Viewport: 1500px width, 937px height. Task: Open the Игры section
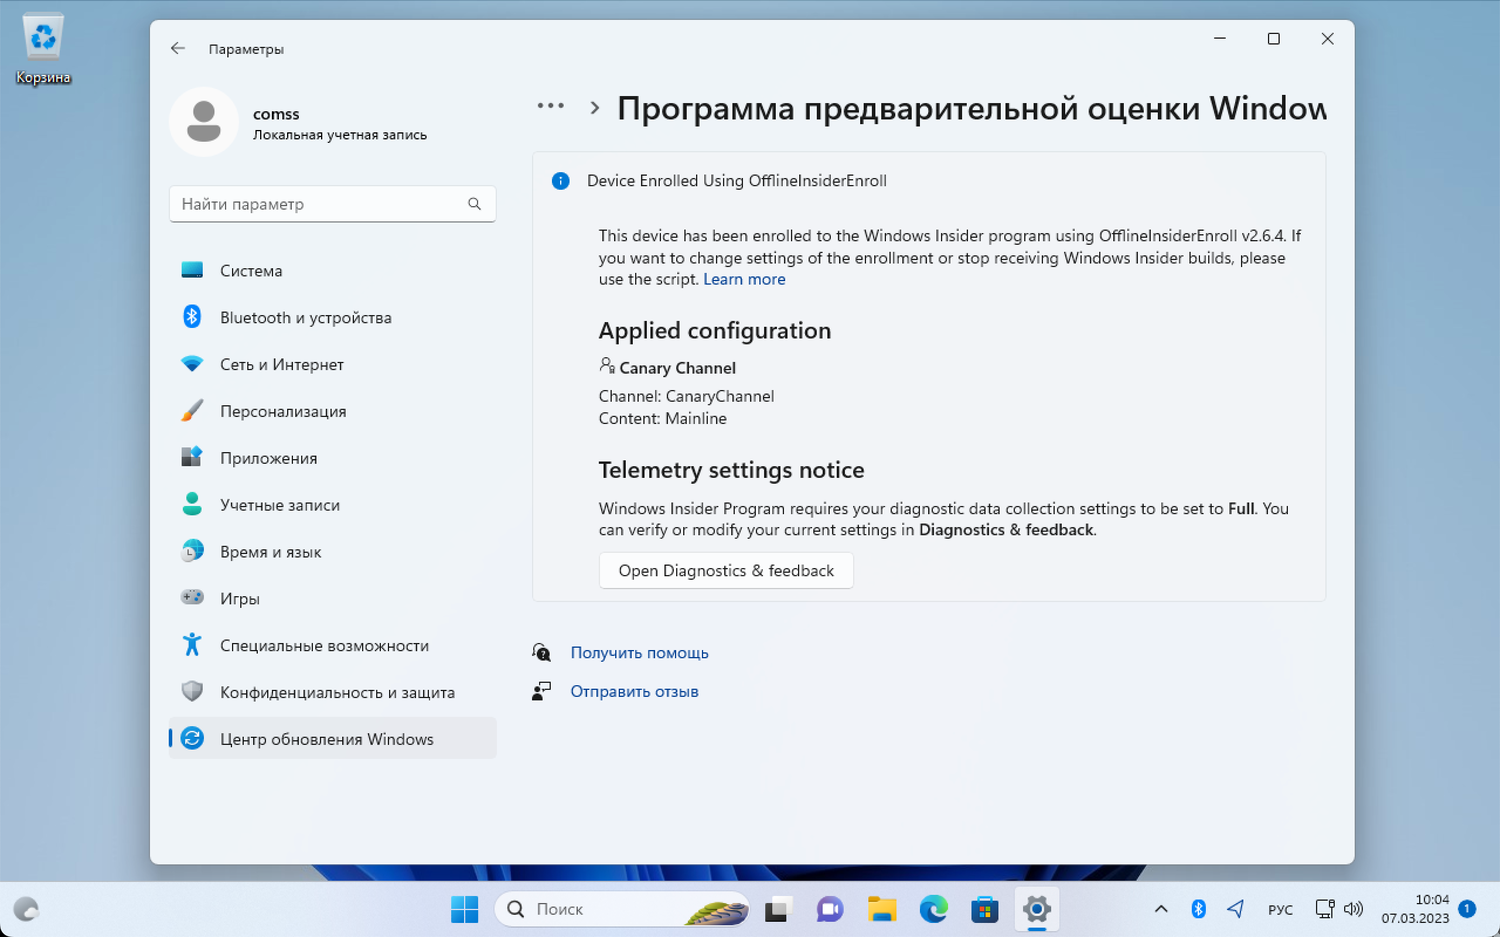tap(333, 599)
